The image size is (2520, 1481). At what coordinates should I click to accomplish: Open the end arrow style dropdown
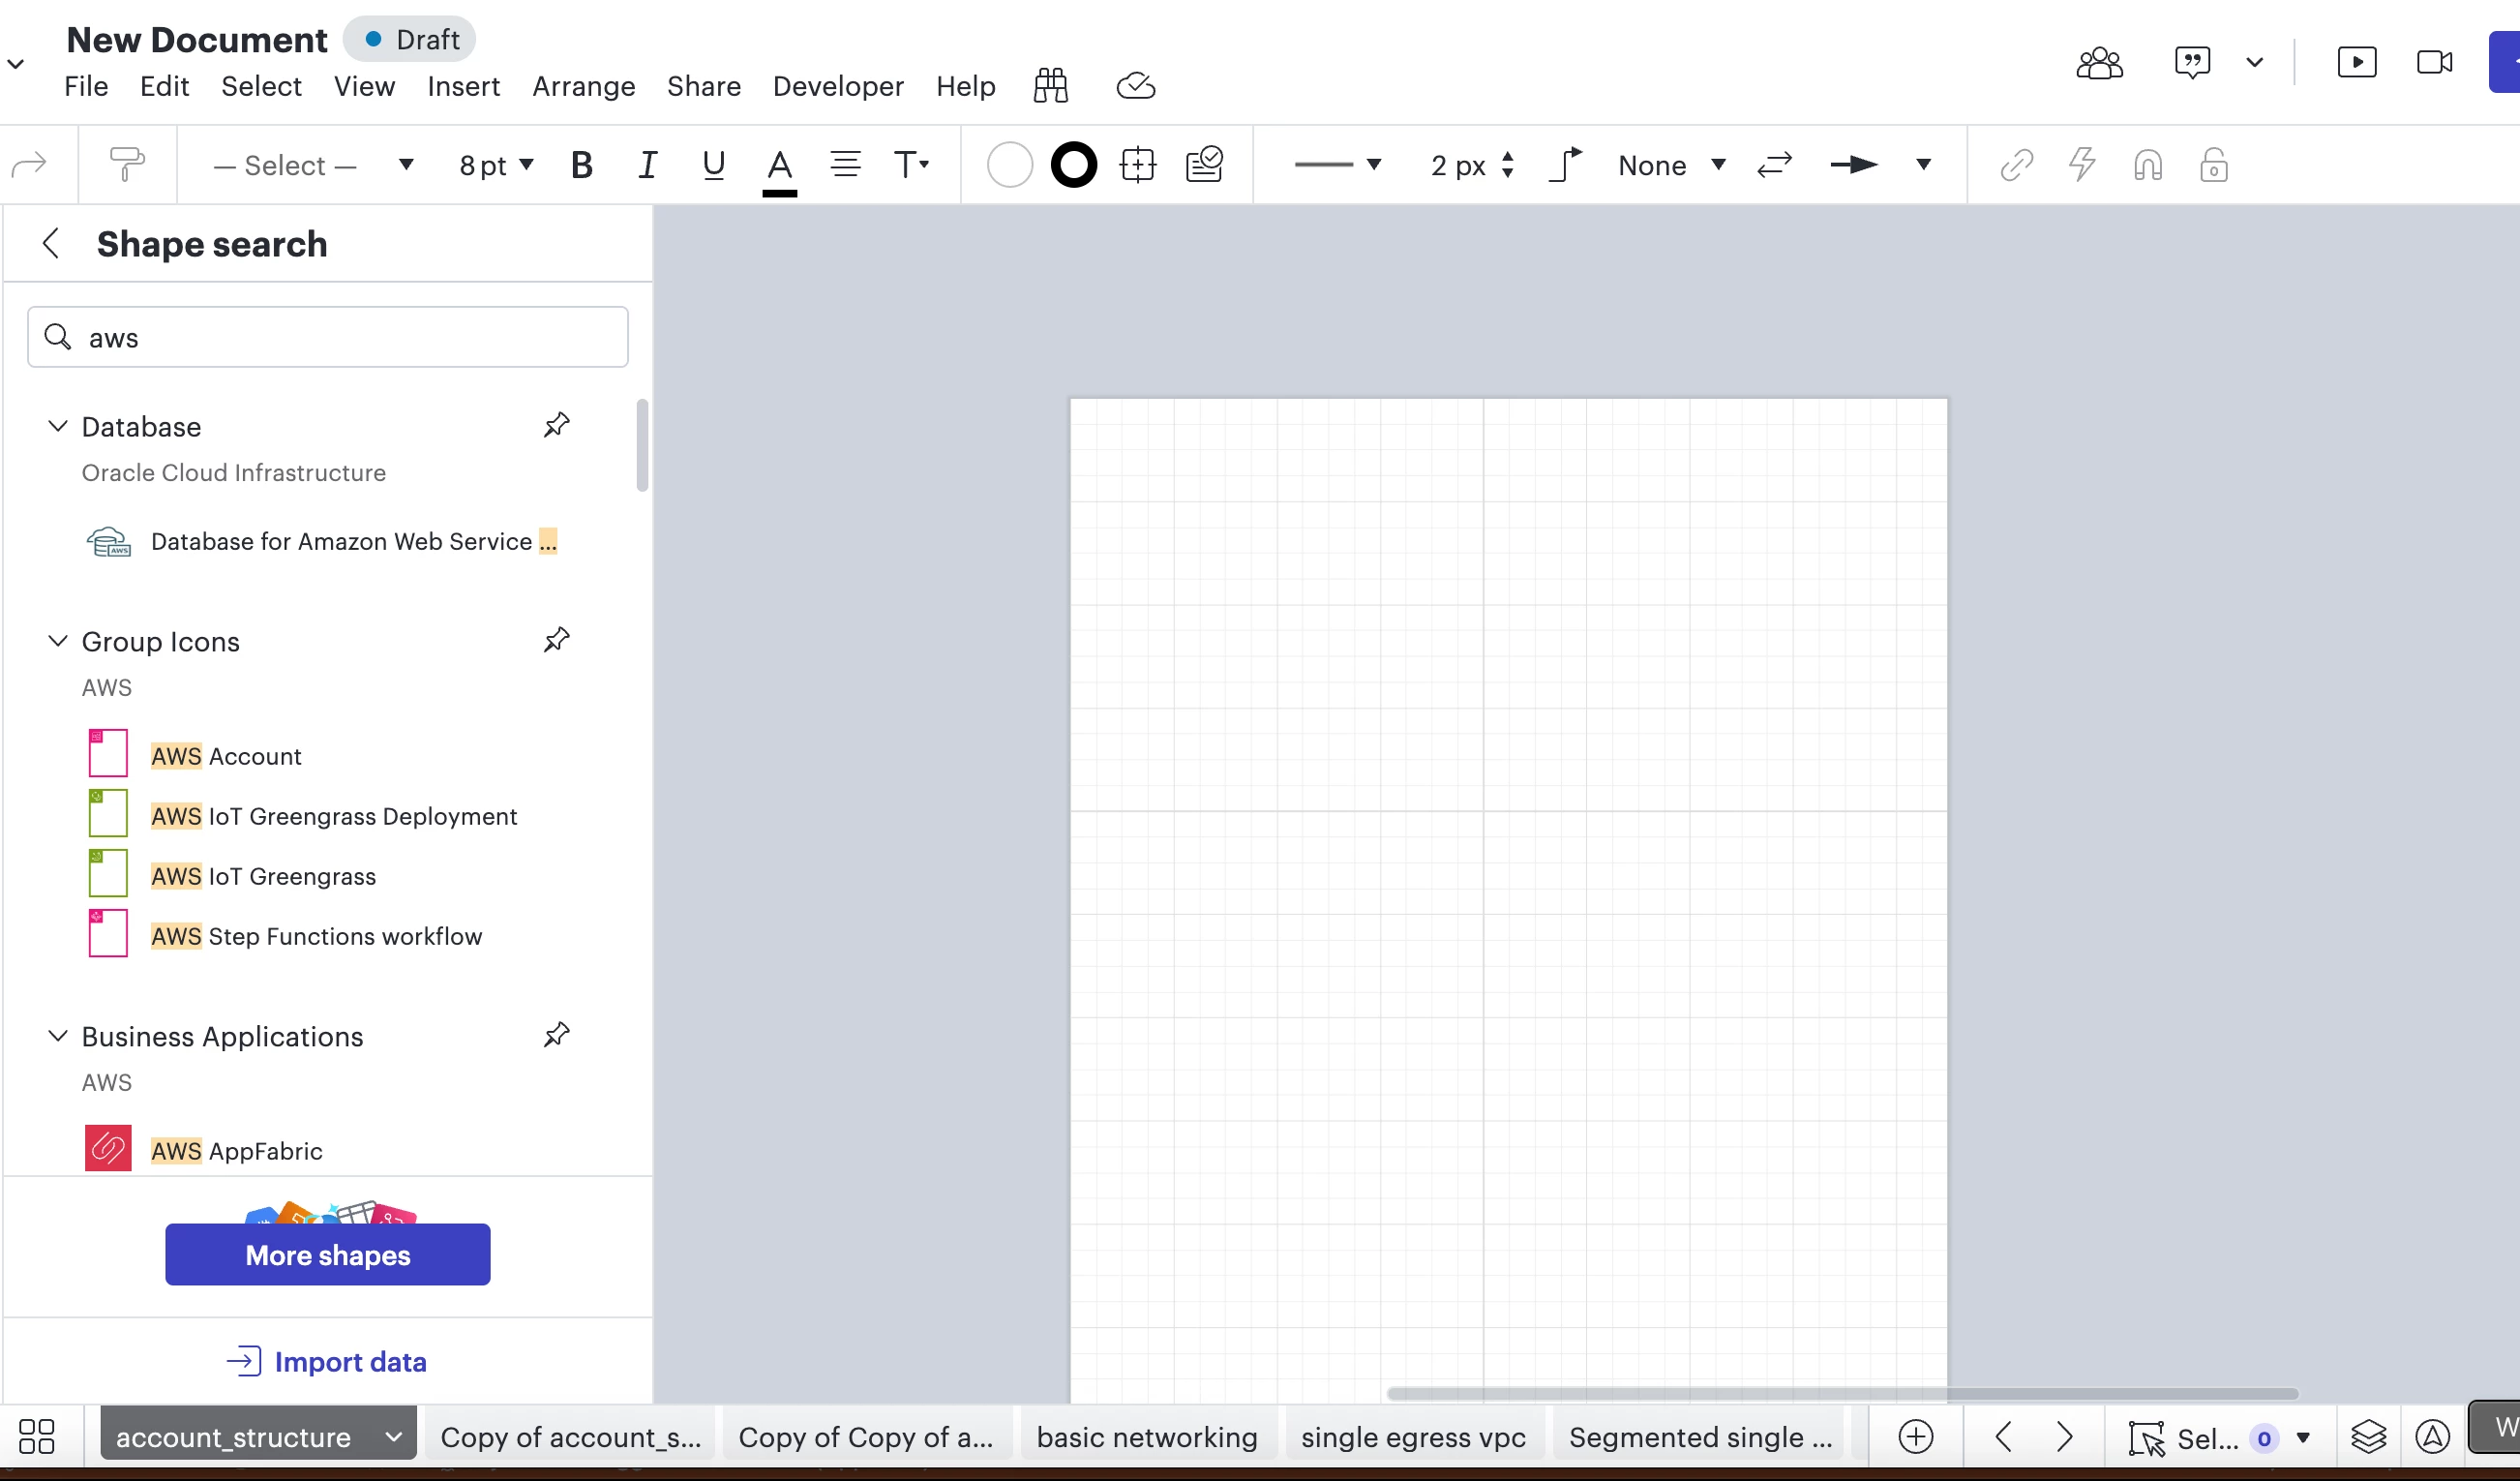(x=1879, y=165)
